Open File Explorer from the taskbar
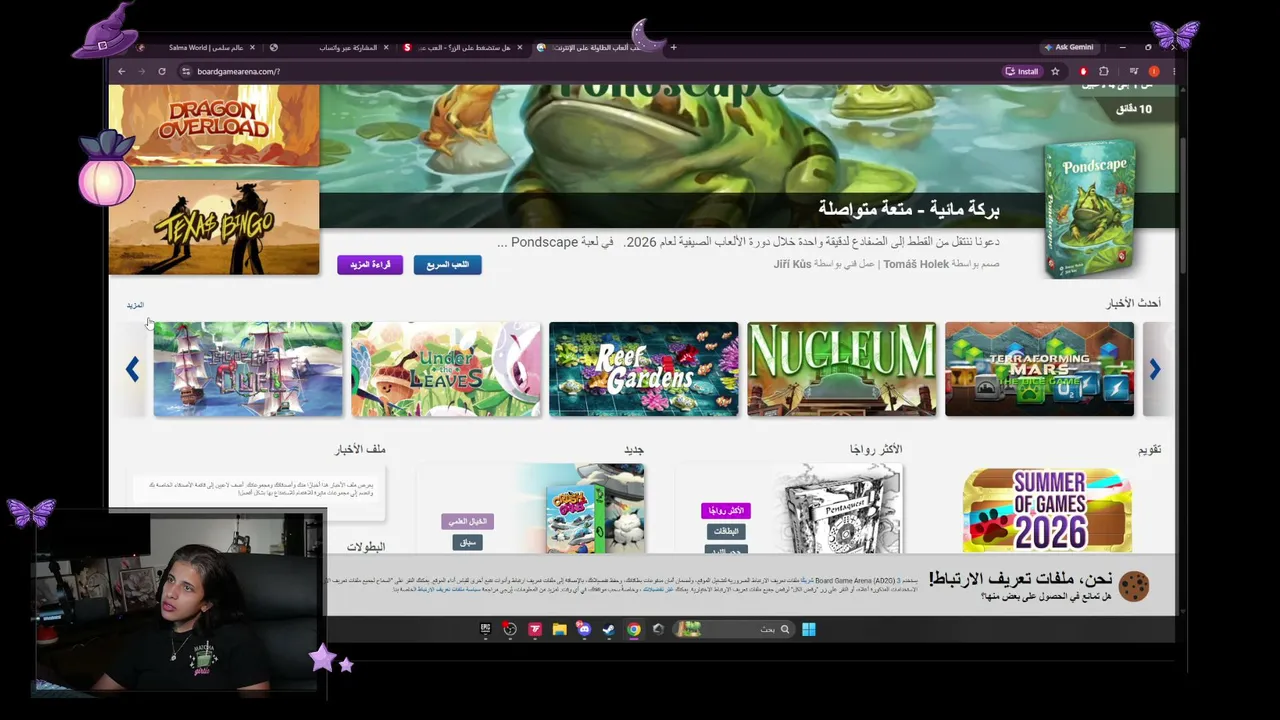1280x720 pixels. click(559, 629)
